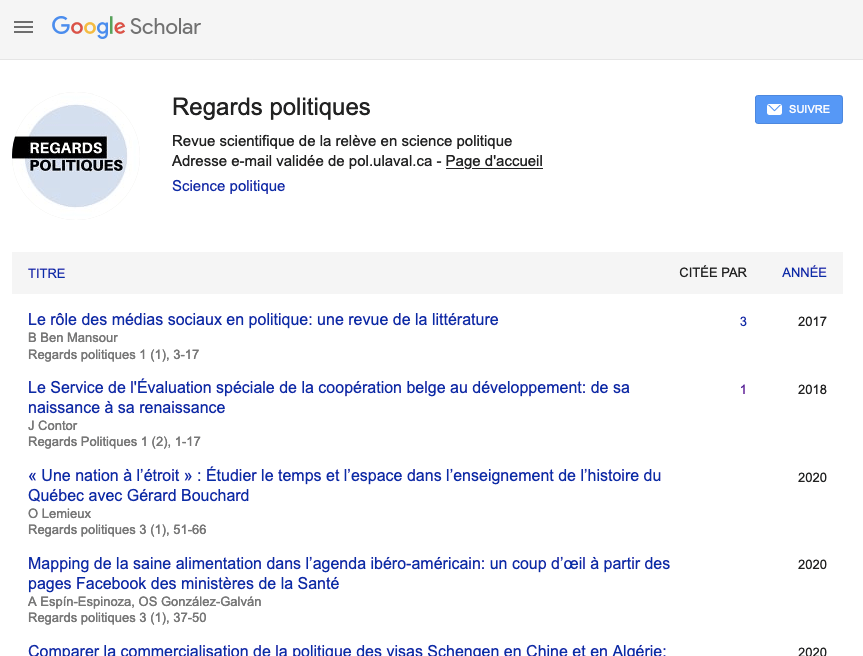
Task: Open citation count 3 for first article
Action: (x=743, y=322)
